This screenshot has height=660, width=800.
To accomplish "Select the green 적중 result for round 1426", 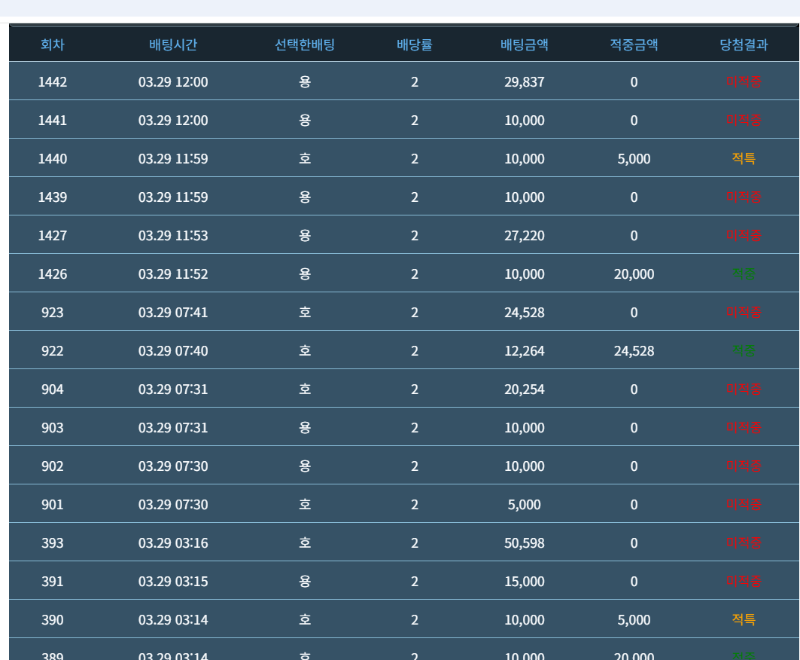I will 743,274.
